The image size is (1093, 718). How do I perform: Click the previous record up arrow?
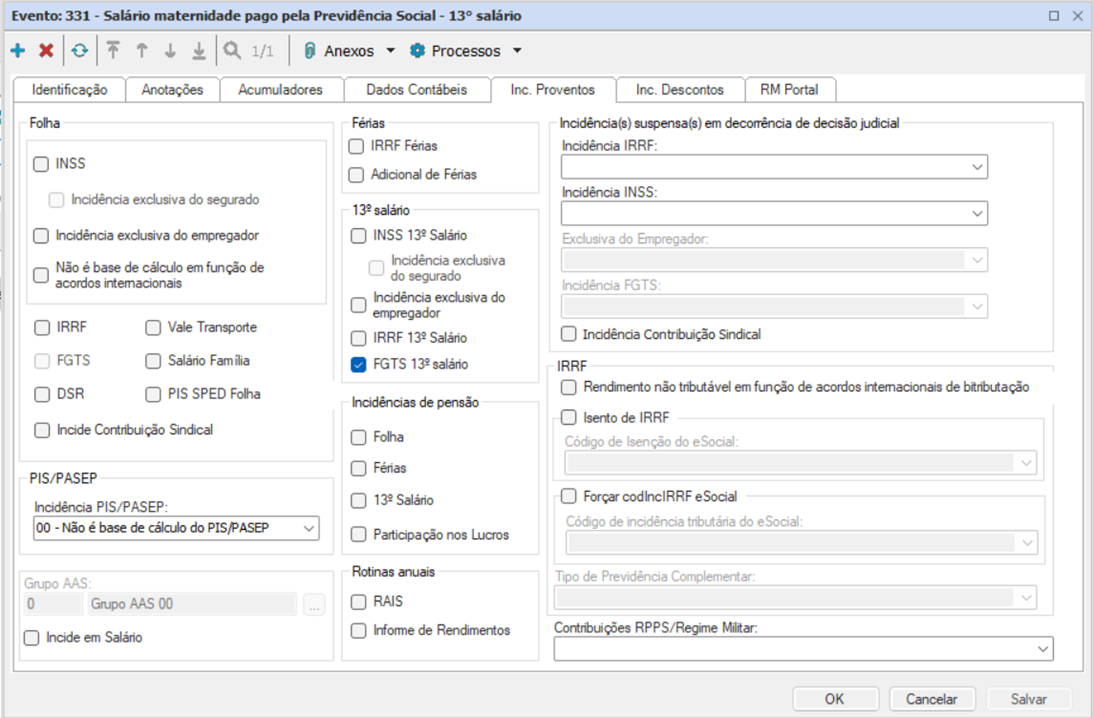coord(142,51)
